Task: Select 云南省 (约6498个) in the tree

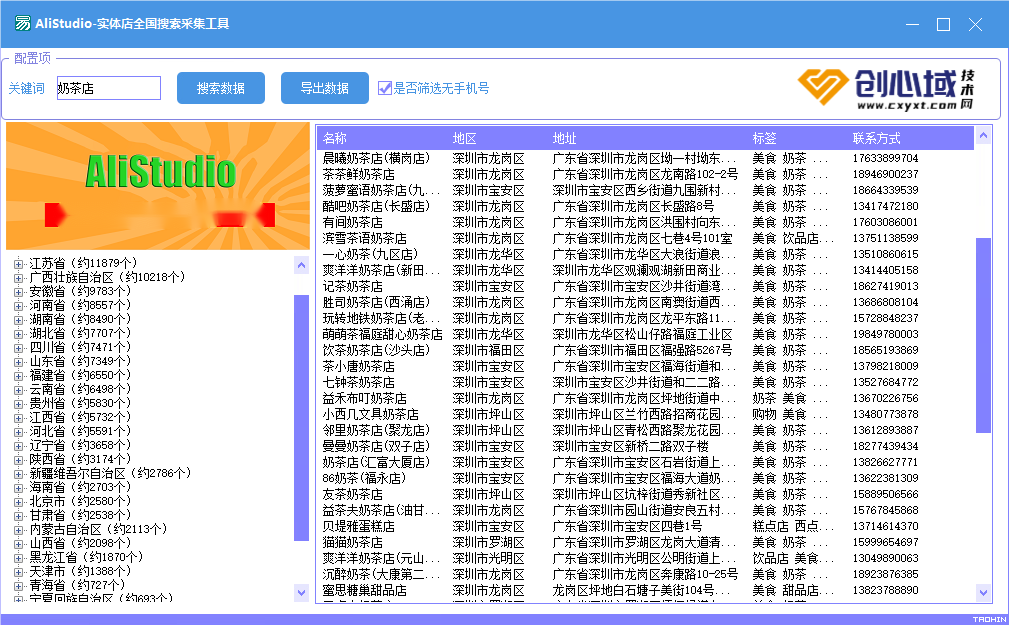Action: click(x=80, y=389)
